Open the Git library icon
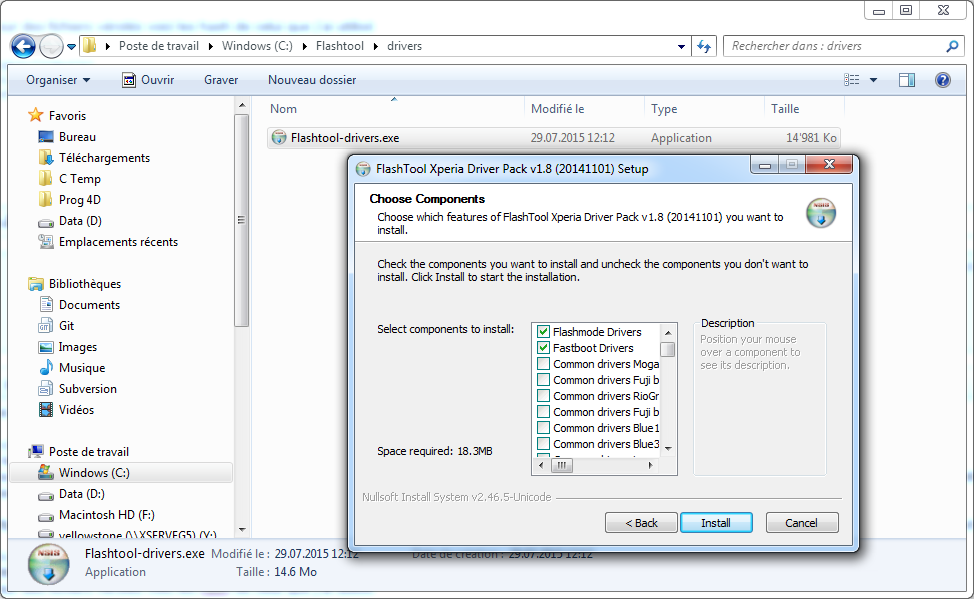 pos(46,326)
